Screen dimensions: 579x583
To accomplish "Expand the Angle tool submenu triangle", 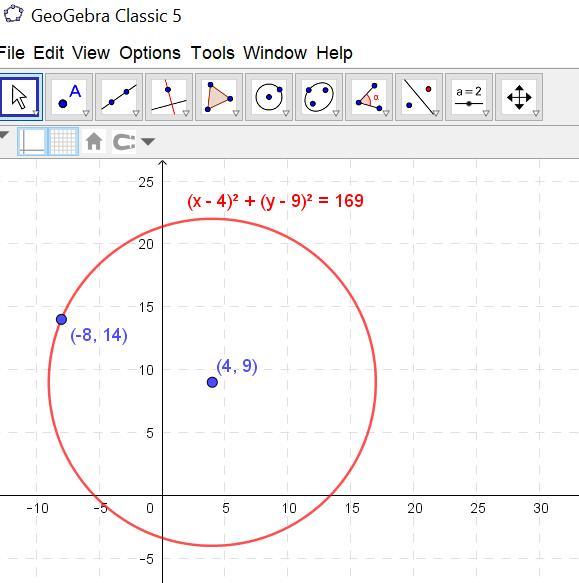I will [x=386, y=113].
